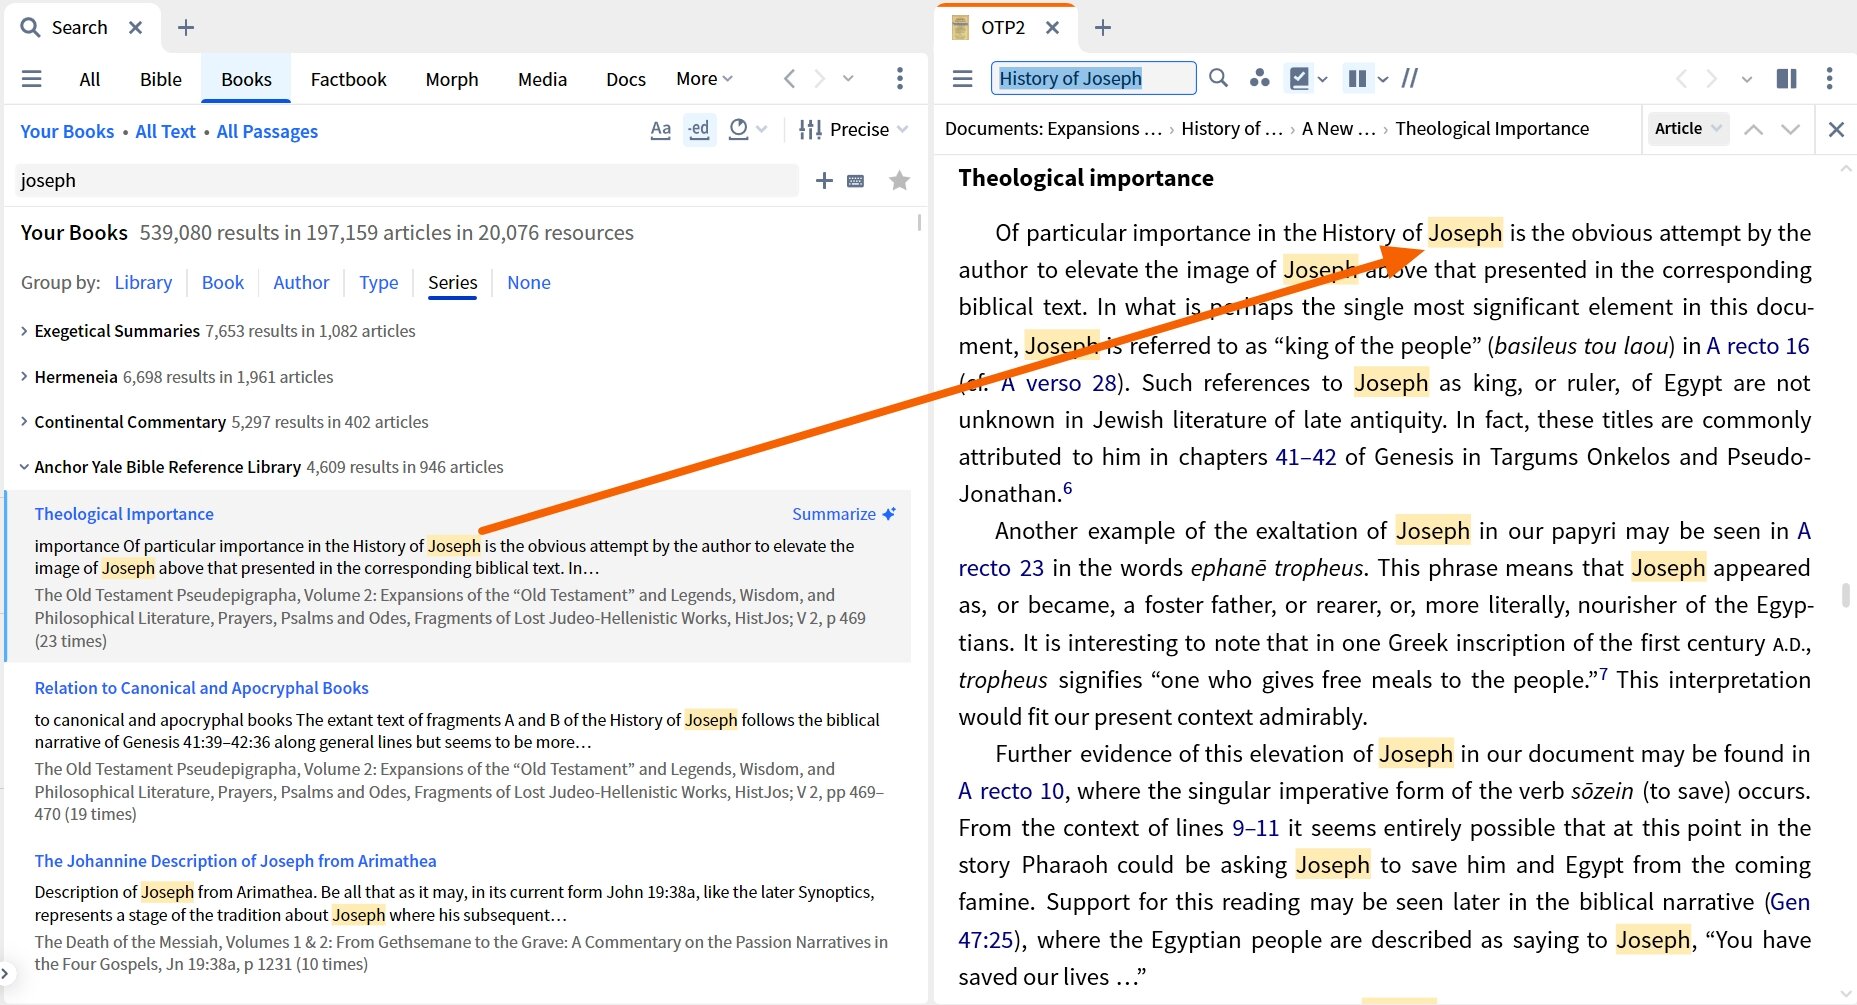The width and height of the screenshot is (1857, 1005).
Task: Go back in OTP2 panel history
Action: pyautogui.click(x=1681, y=78)
